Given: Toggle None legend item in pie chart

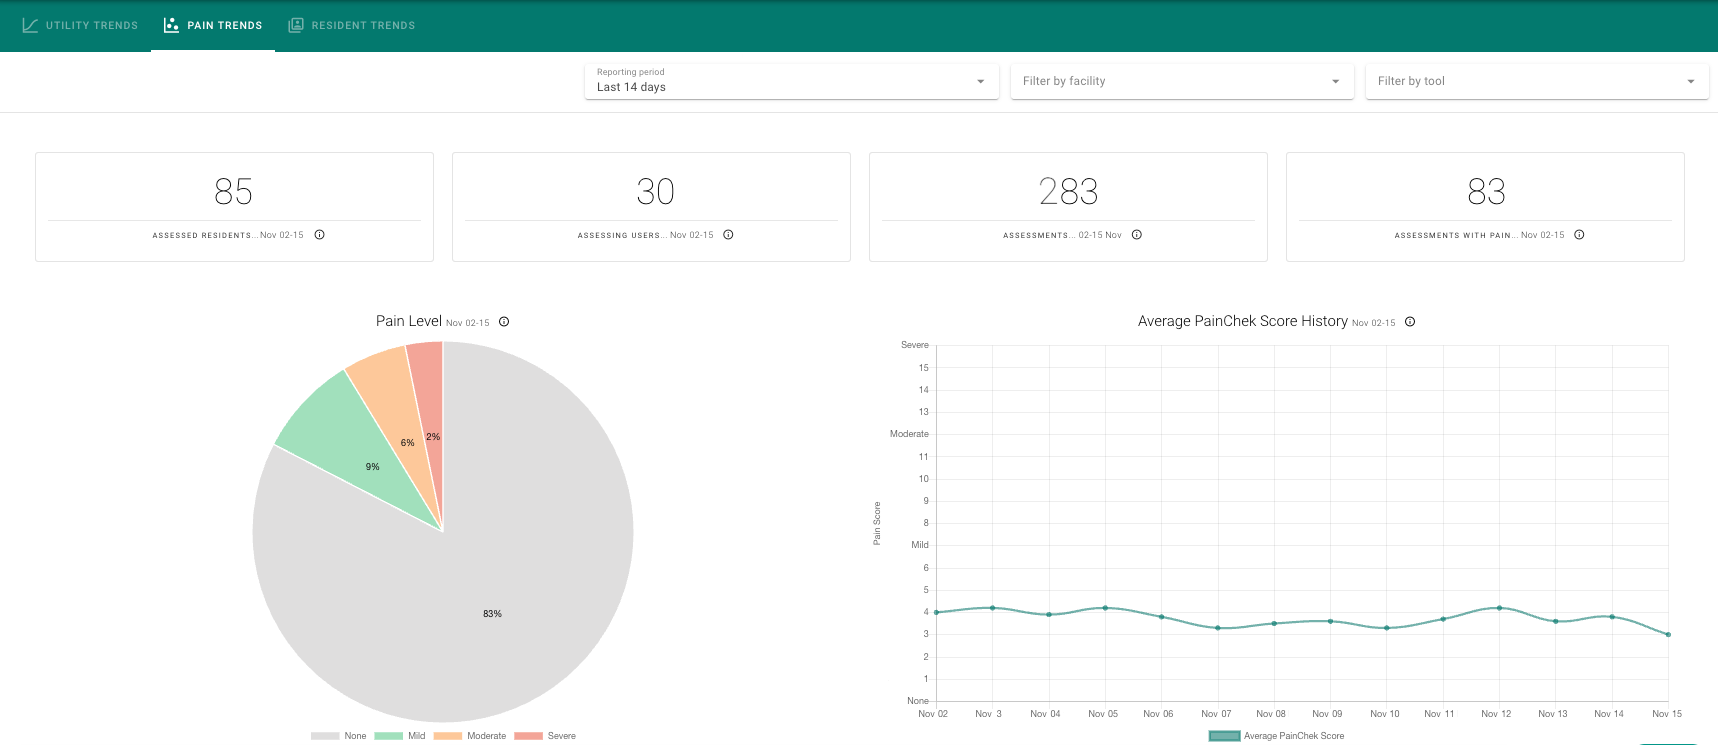Looking at the screenshot, I should click(x=339, y=736).
